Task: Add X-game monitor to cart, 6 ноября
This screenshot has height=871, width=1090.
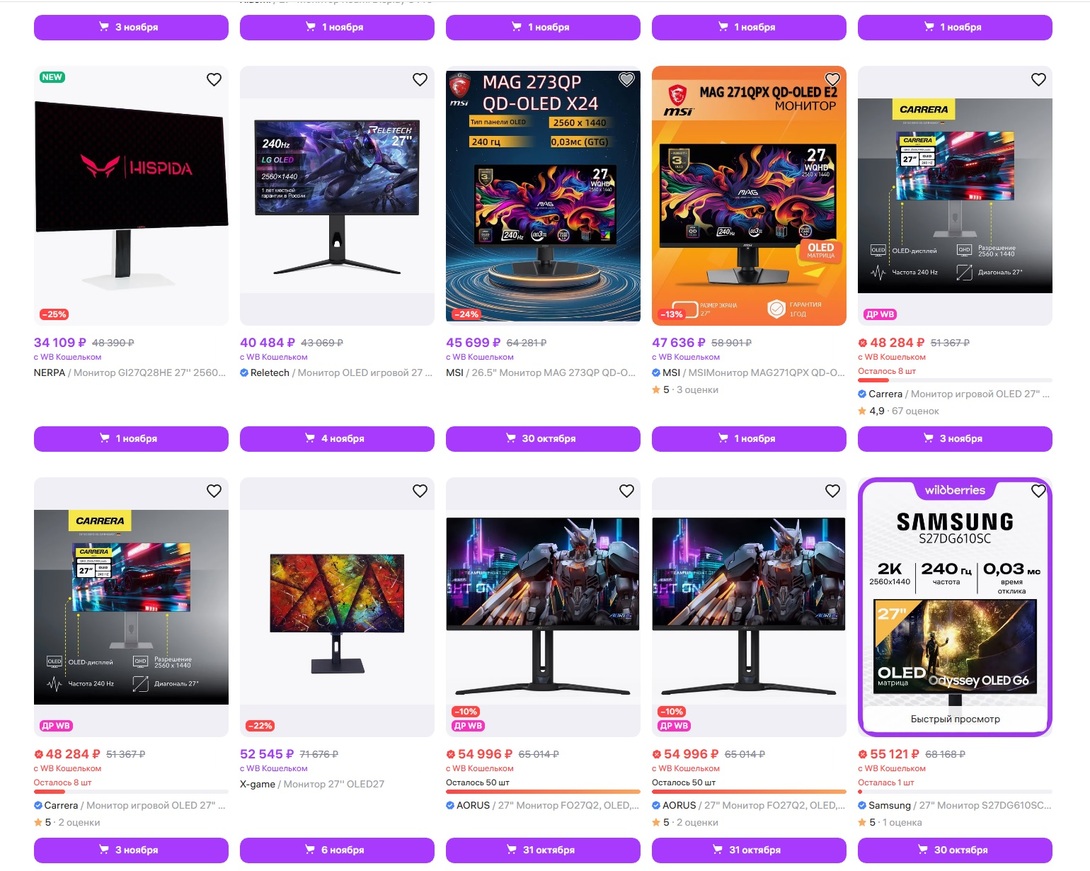Action: 337,850
